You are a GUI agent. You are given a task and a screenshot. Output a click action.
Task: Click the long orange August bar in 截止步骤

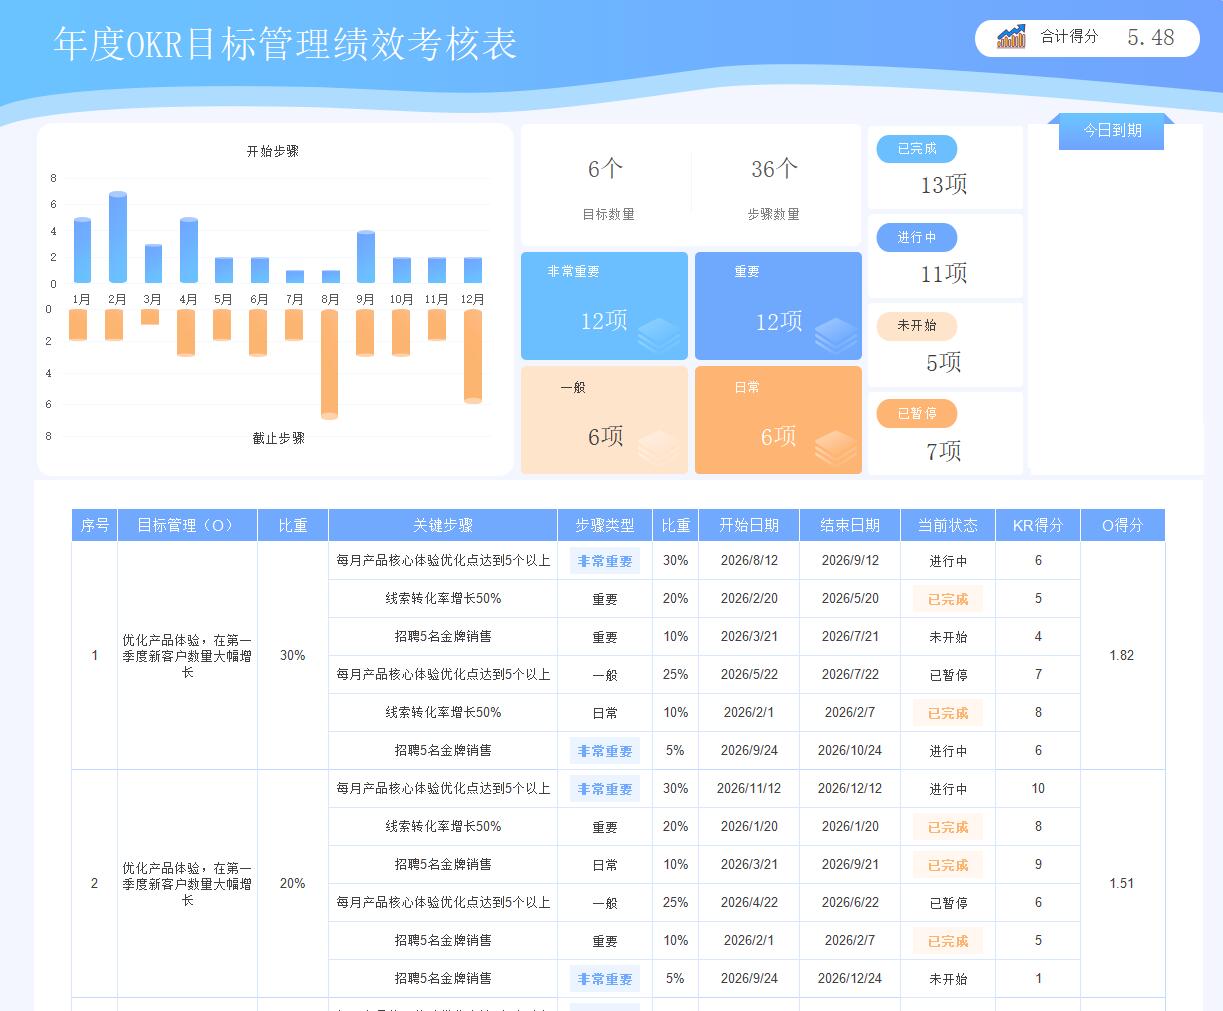(329, 363)
